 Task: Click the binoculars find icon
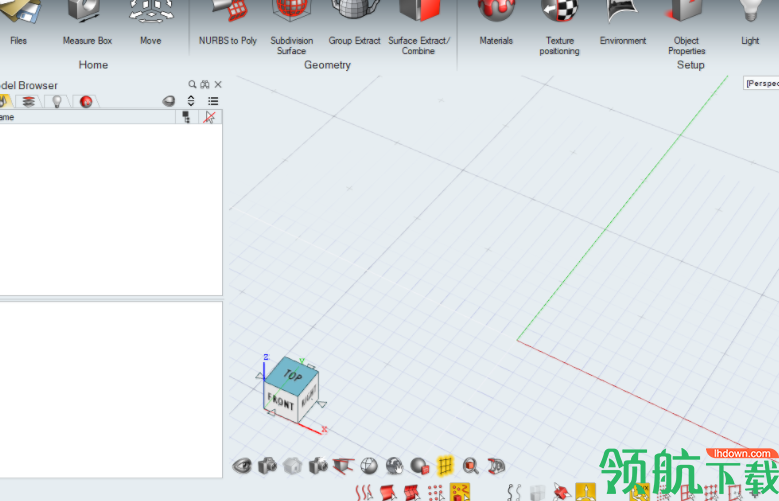(205, 84)
